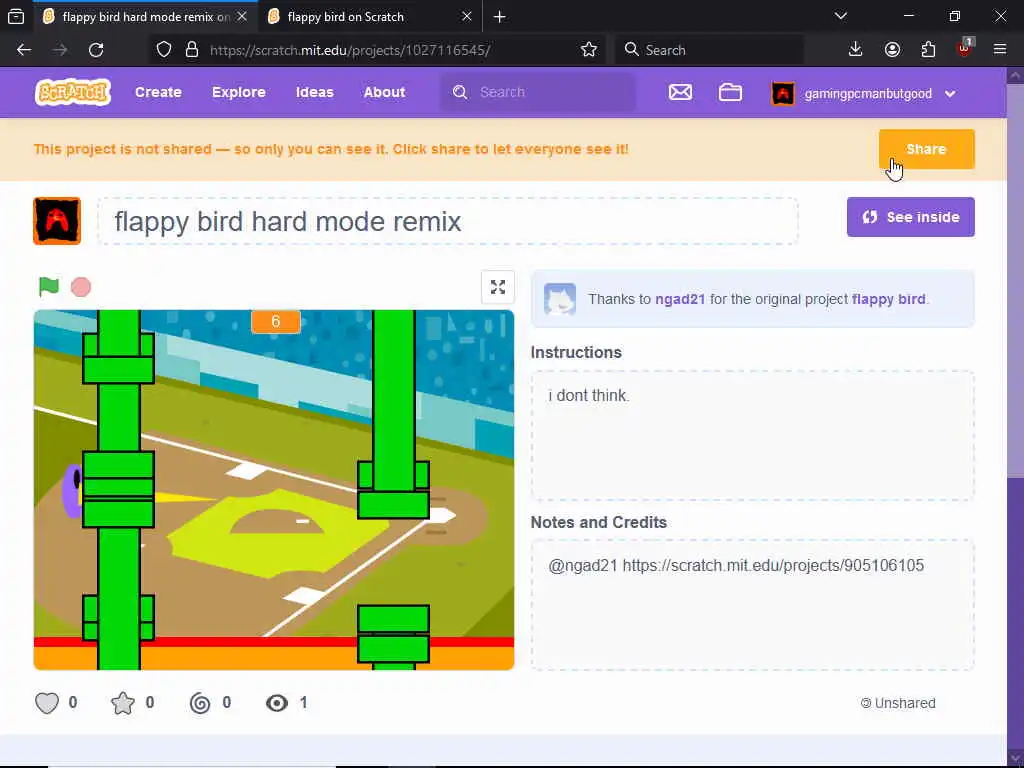Click the site padlock icon

192,50
